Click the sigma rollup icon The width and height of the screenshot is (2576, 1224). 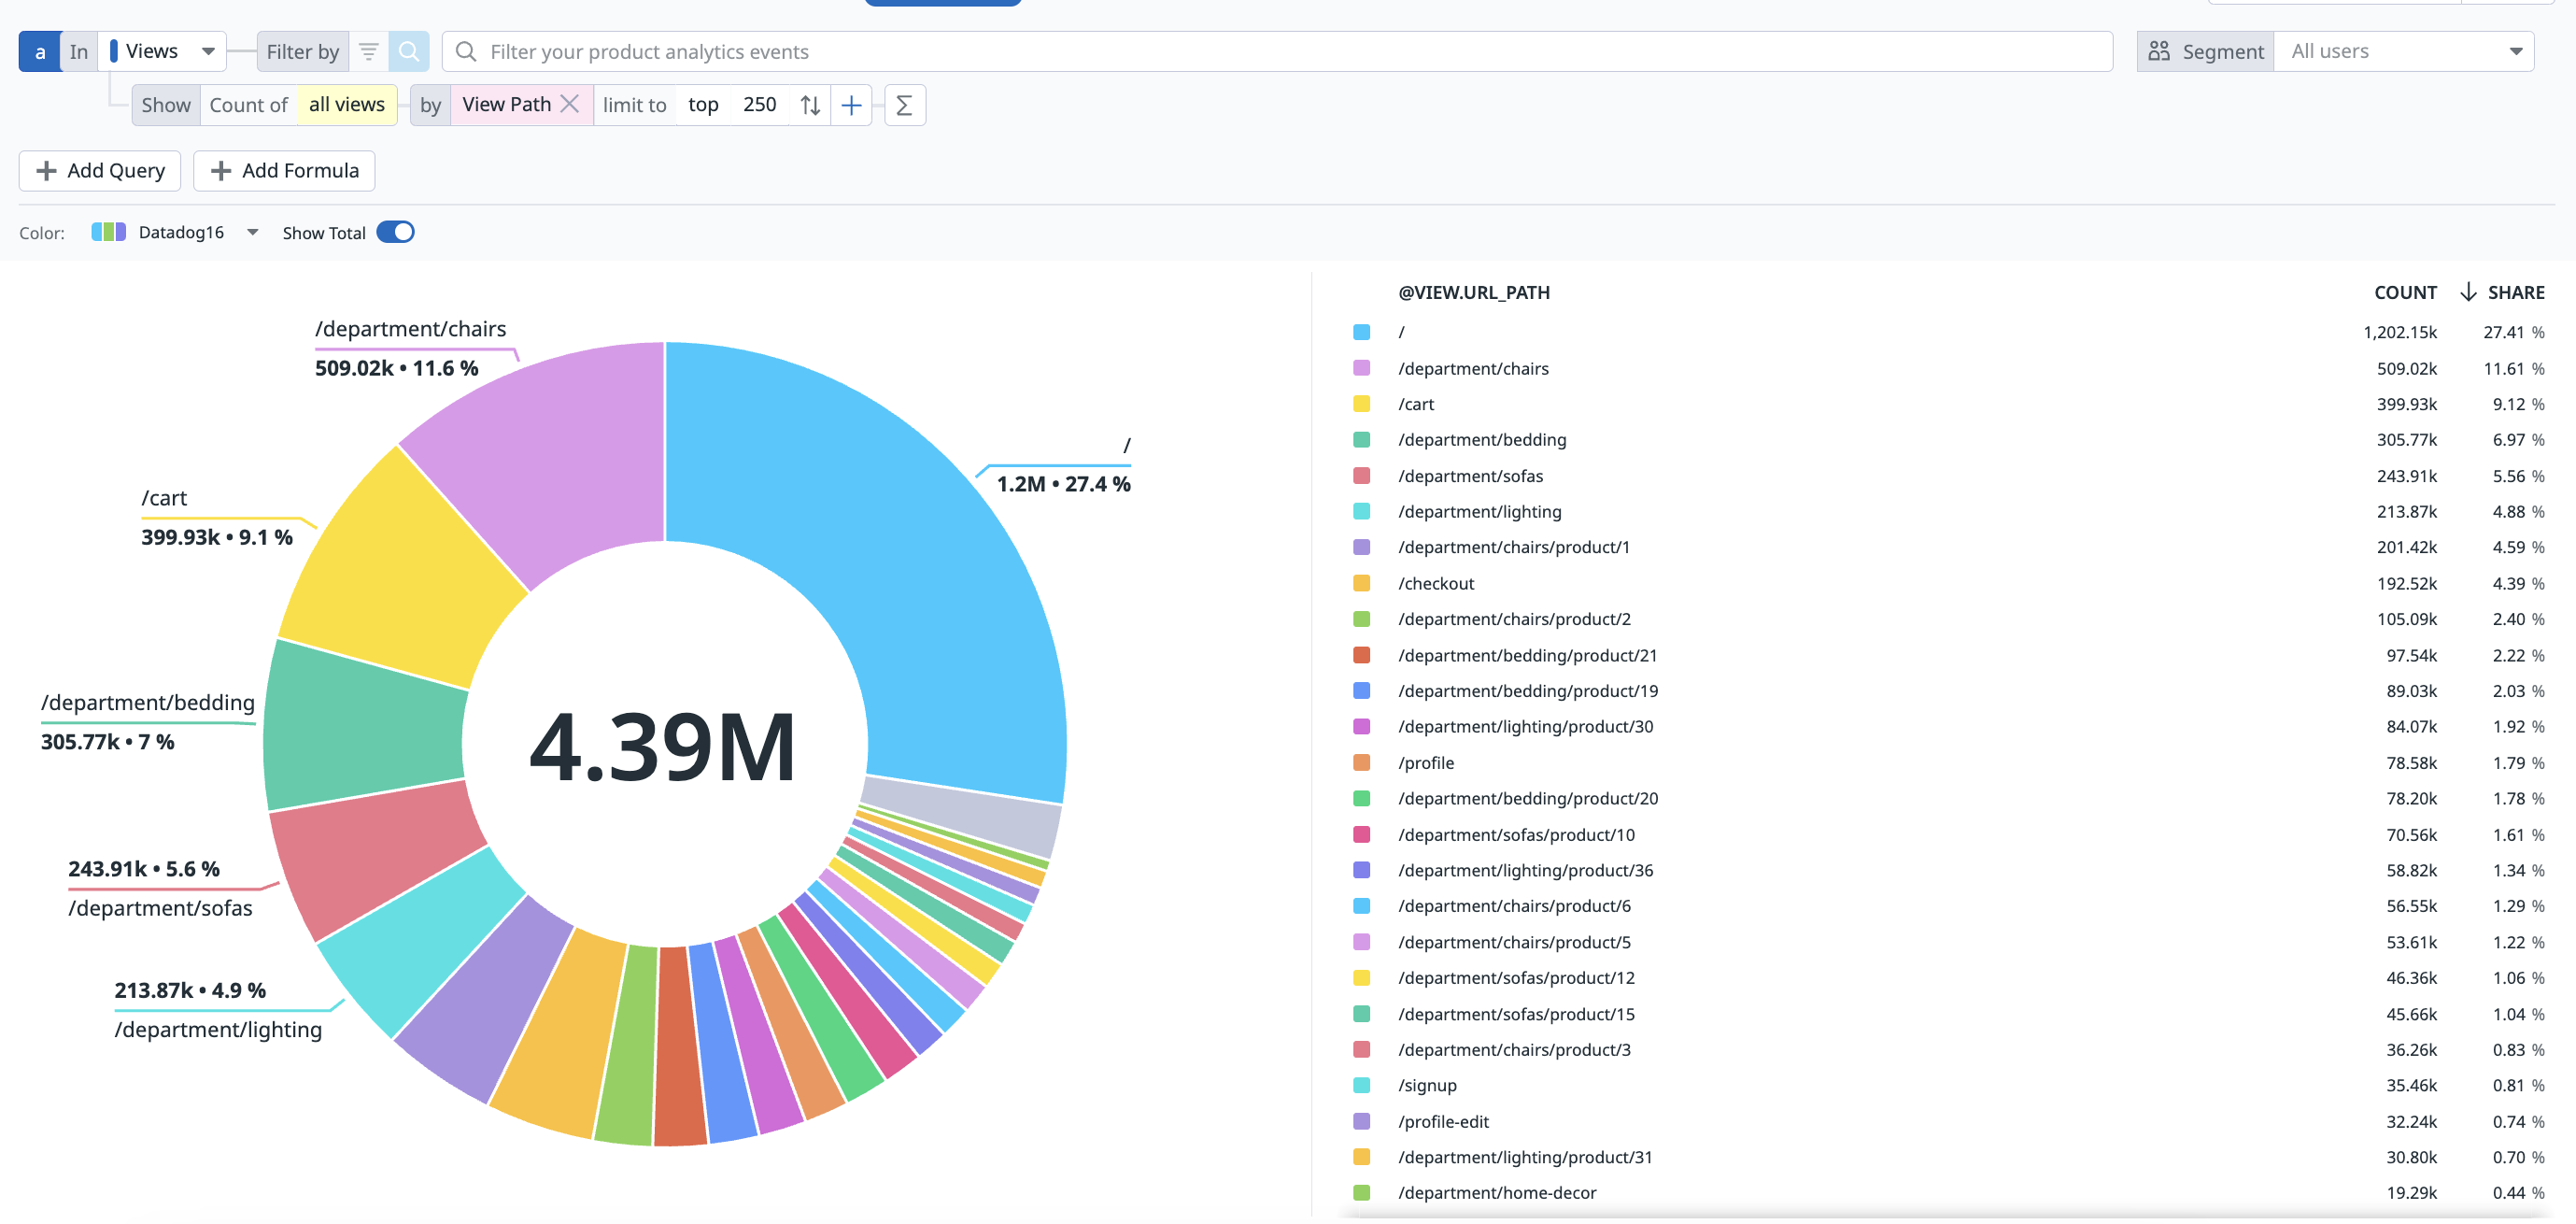904,104
